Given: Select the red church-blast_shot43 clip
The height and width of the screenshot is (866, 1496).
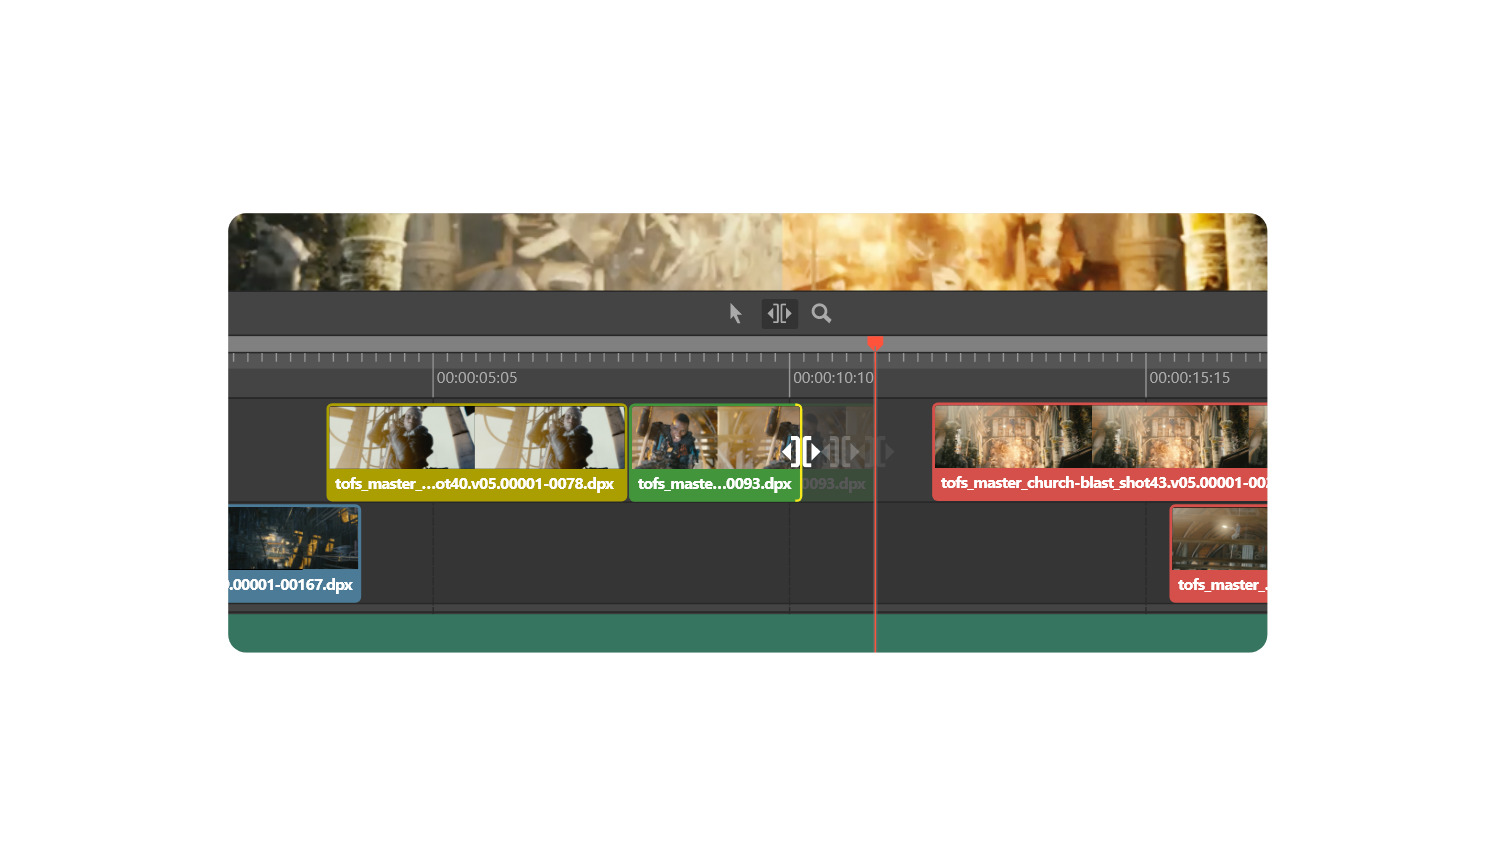Looking at the screenshot, I should pyautogui.click(x=1100, y=452).
